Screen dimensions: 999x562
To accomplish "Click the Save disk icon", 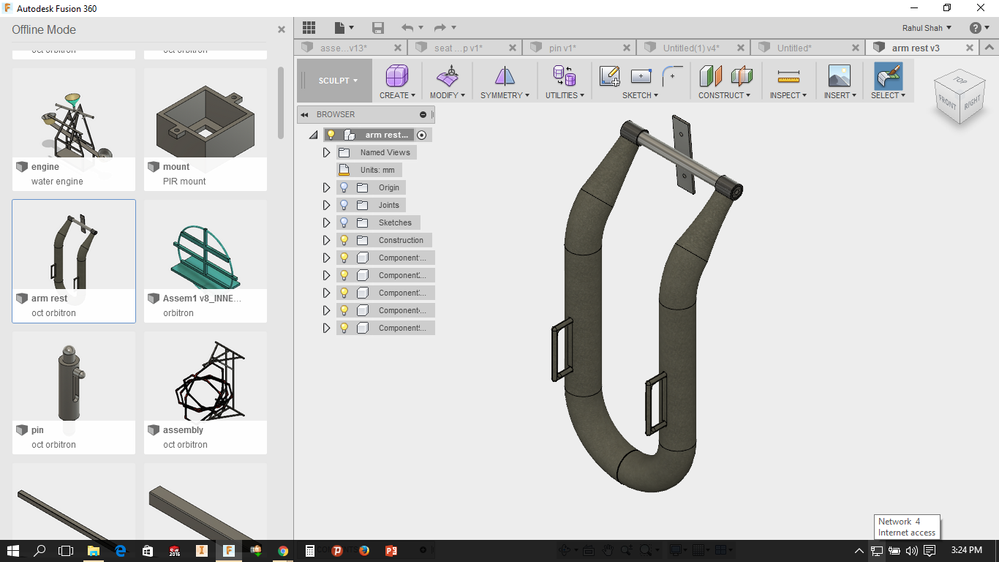I will point(377,28).
